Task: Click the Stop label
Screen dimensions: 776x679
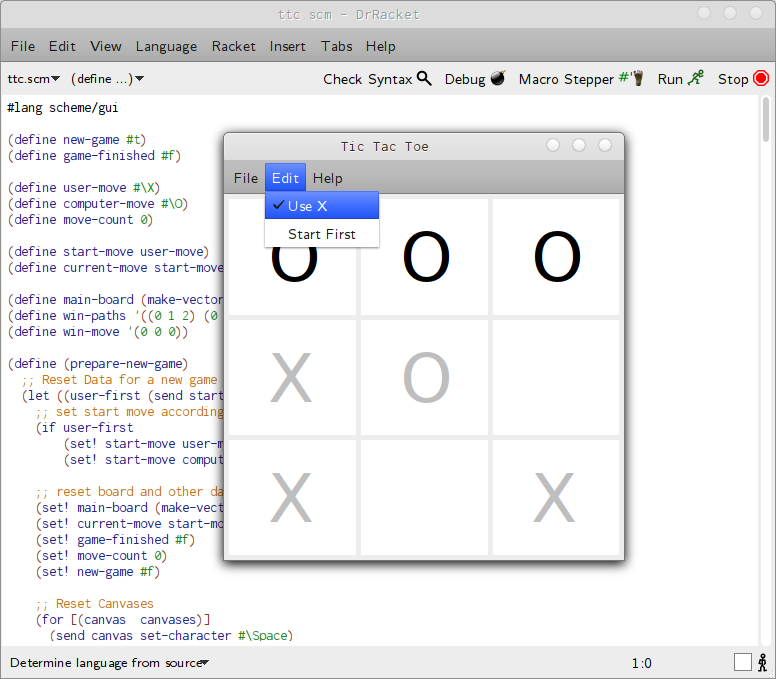Action: coord(733,79)
